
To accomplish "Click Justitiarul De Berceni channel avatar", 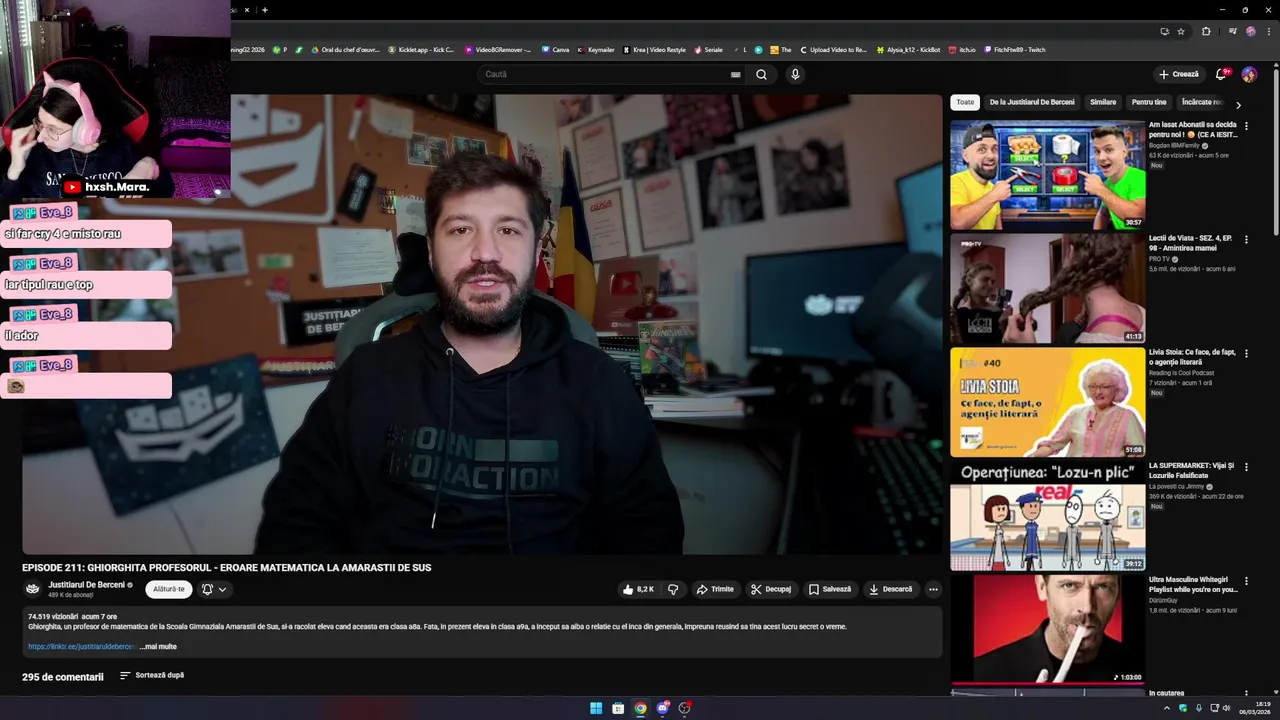I will click(x=33, y=589).
